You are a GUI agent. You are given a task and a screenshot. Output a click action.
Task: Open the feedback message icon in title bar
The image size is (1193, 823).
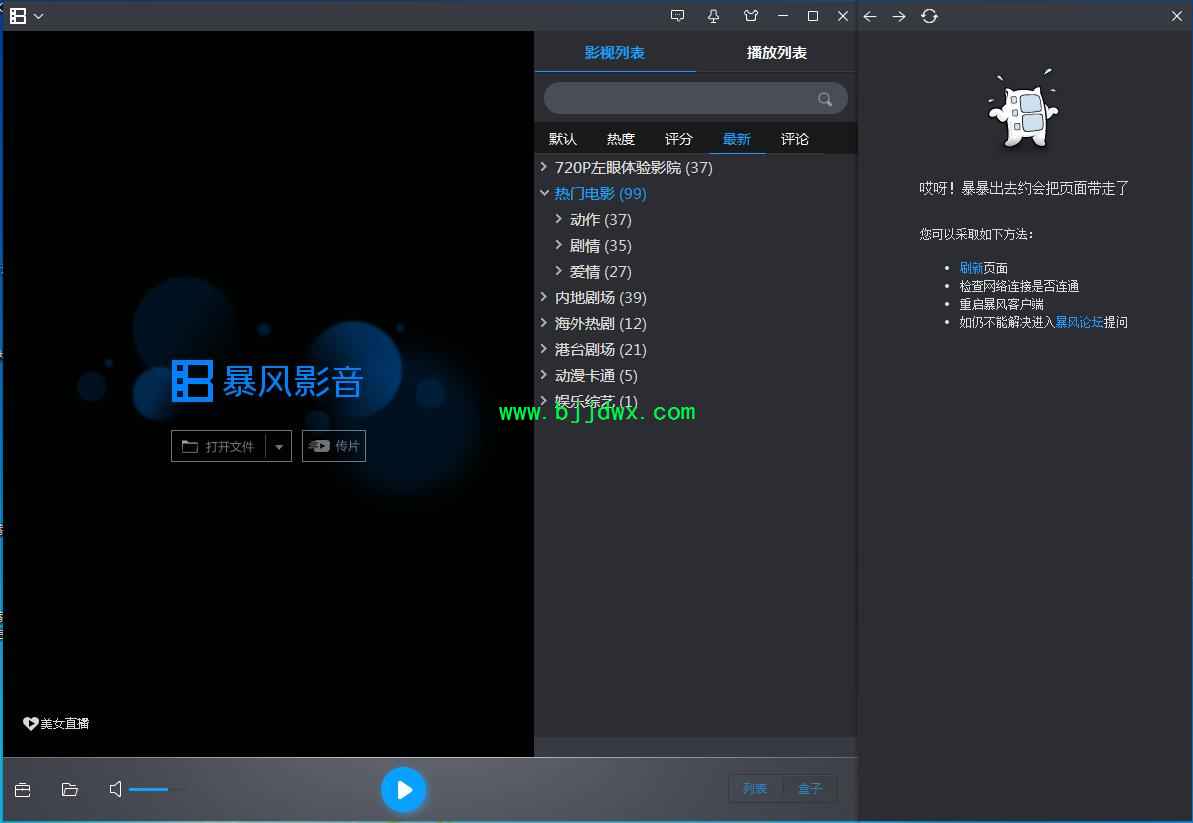(x=677, y=16)
